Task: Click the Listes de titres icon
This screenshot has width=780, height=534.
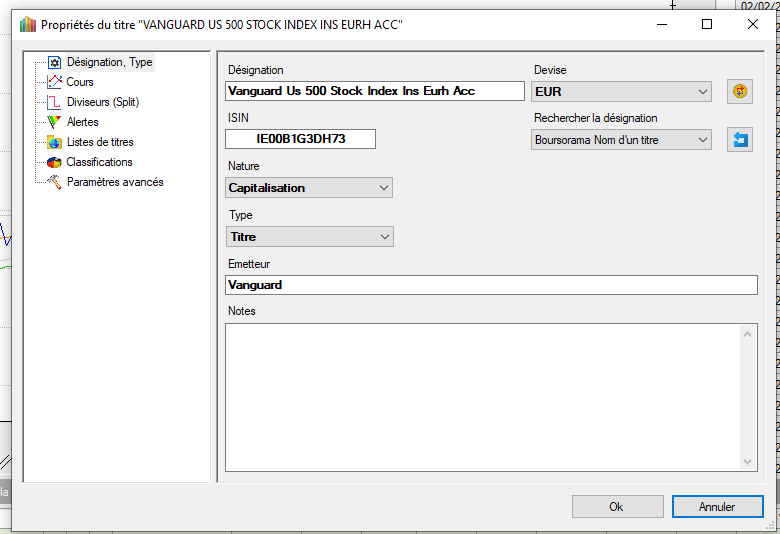Action: [55, 142]
